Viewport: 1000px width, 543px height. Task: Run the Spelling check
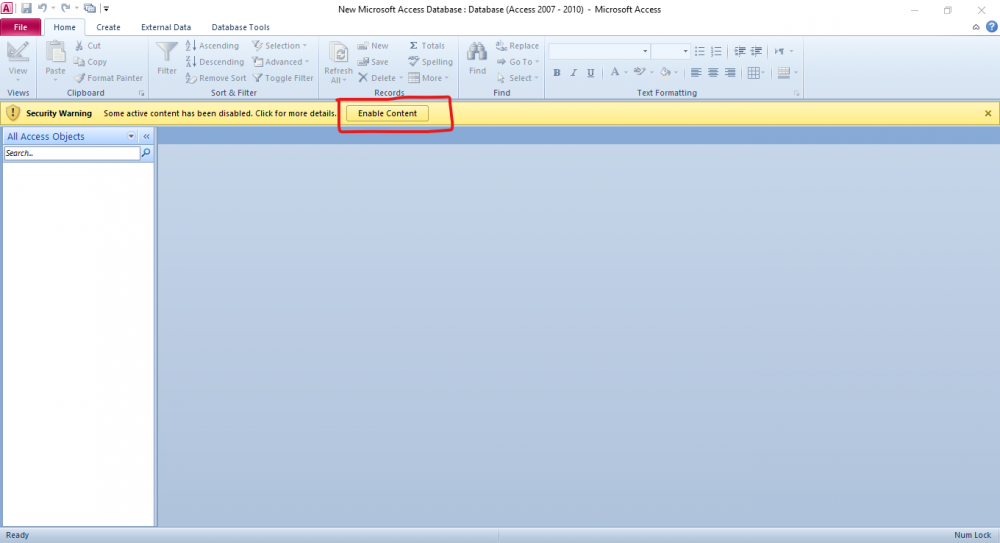pos(430,62)
